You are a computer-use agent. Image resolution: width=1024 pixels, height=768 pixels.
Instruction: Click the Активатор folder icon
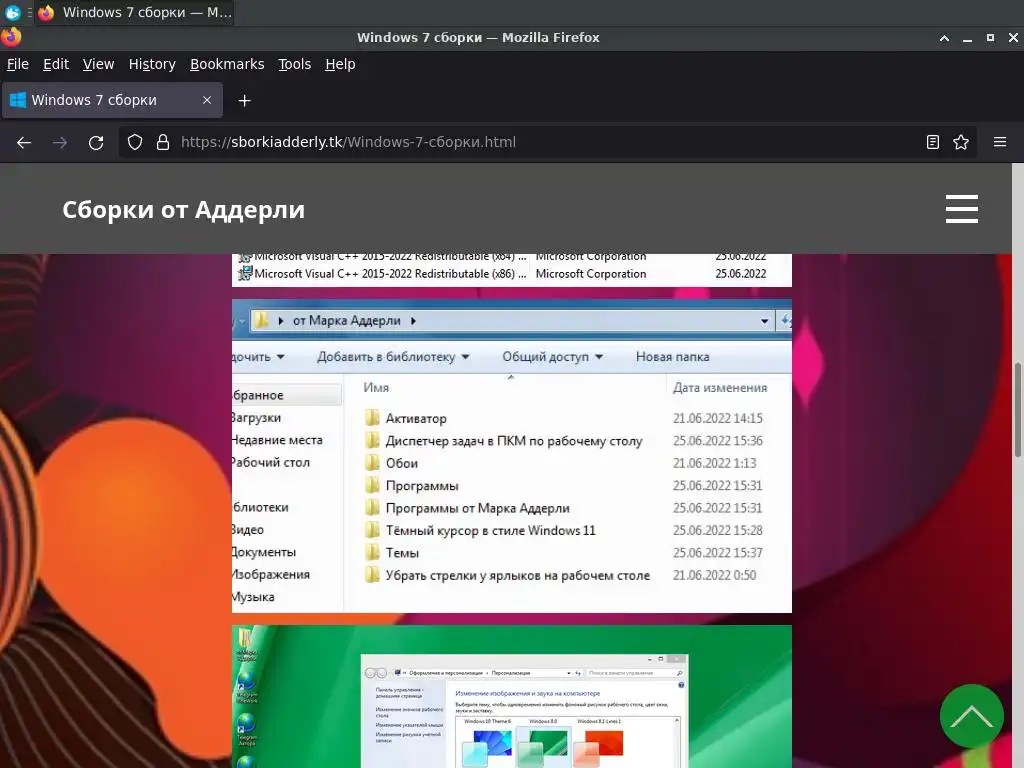[x=372, y=418]
